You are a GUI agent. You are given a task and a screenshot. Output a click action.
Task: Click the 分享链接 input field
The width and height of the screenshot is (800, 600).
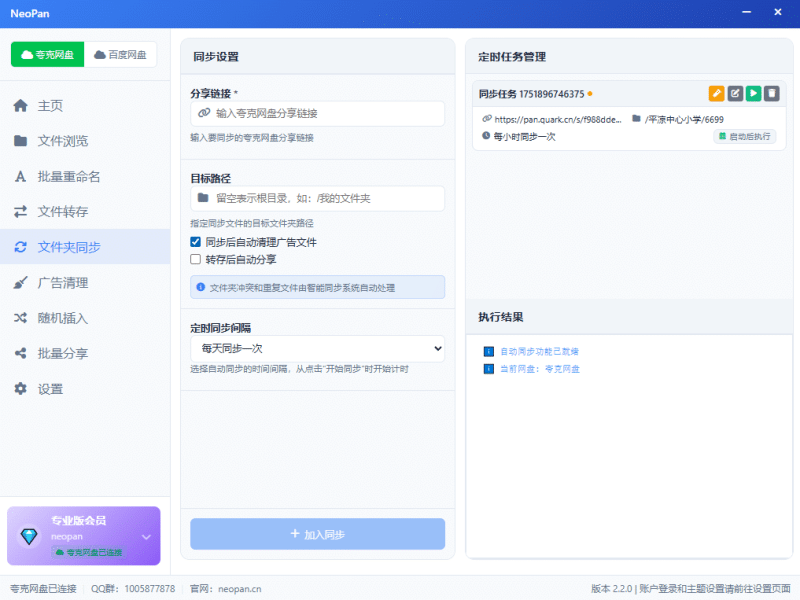click(x=325, y=114)
